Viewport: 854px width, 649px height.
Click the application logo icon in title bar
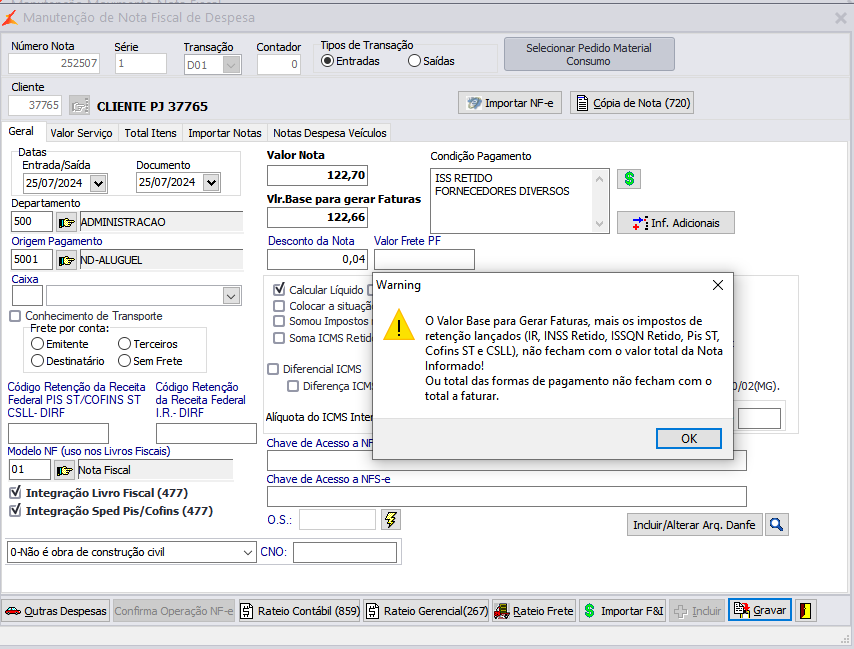pos(10,18)
